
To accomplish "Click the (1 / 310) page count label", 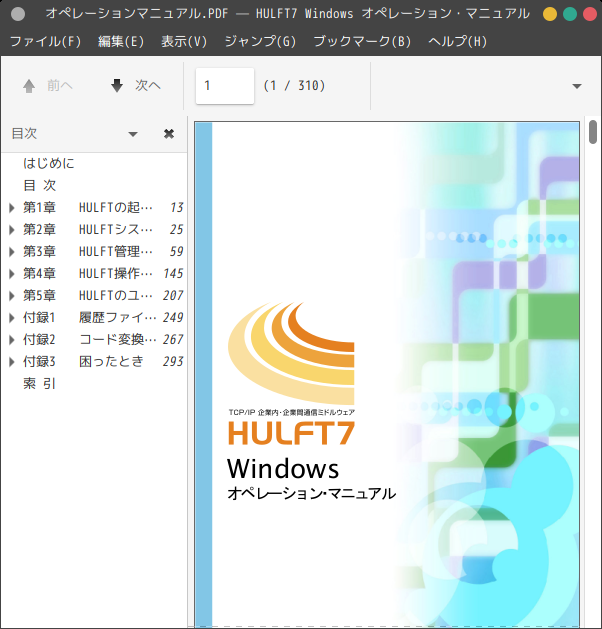I will click(x=294, y=85).
